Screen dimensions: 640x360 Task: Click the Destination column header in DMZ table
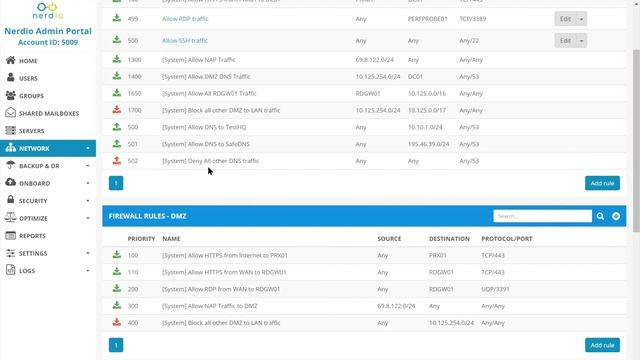(449, 239)
